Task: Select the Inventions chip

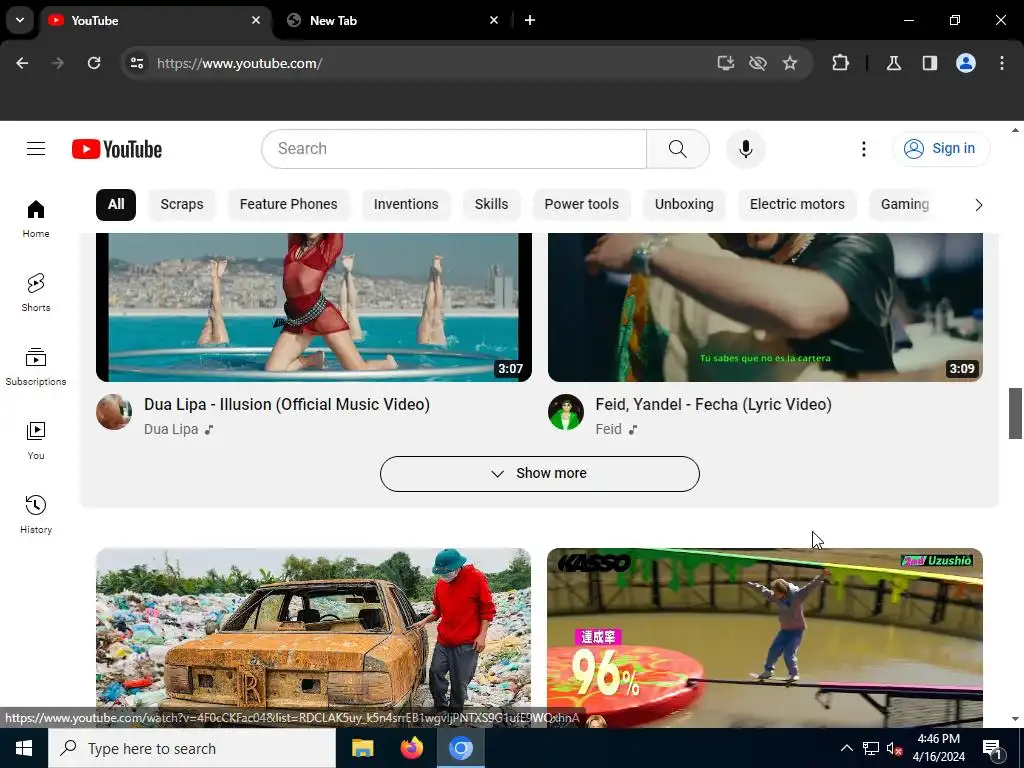Action: (x=406, y=204)
